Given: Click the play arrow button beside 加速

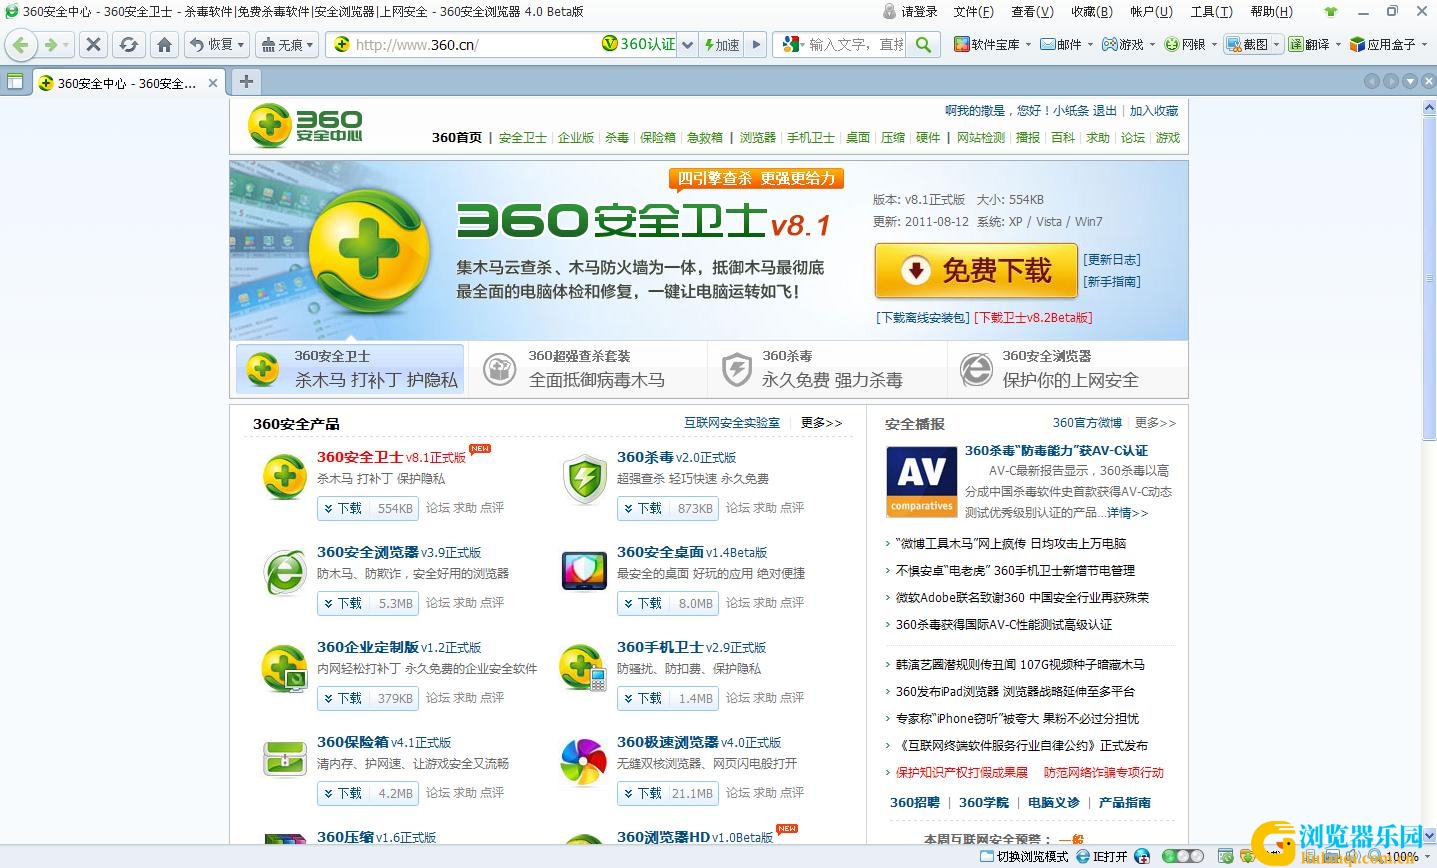Looking at the screenshot, I should pyautogui.click(x=756, y=45).
